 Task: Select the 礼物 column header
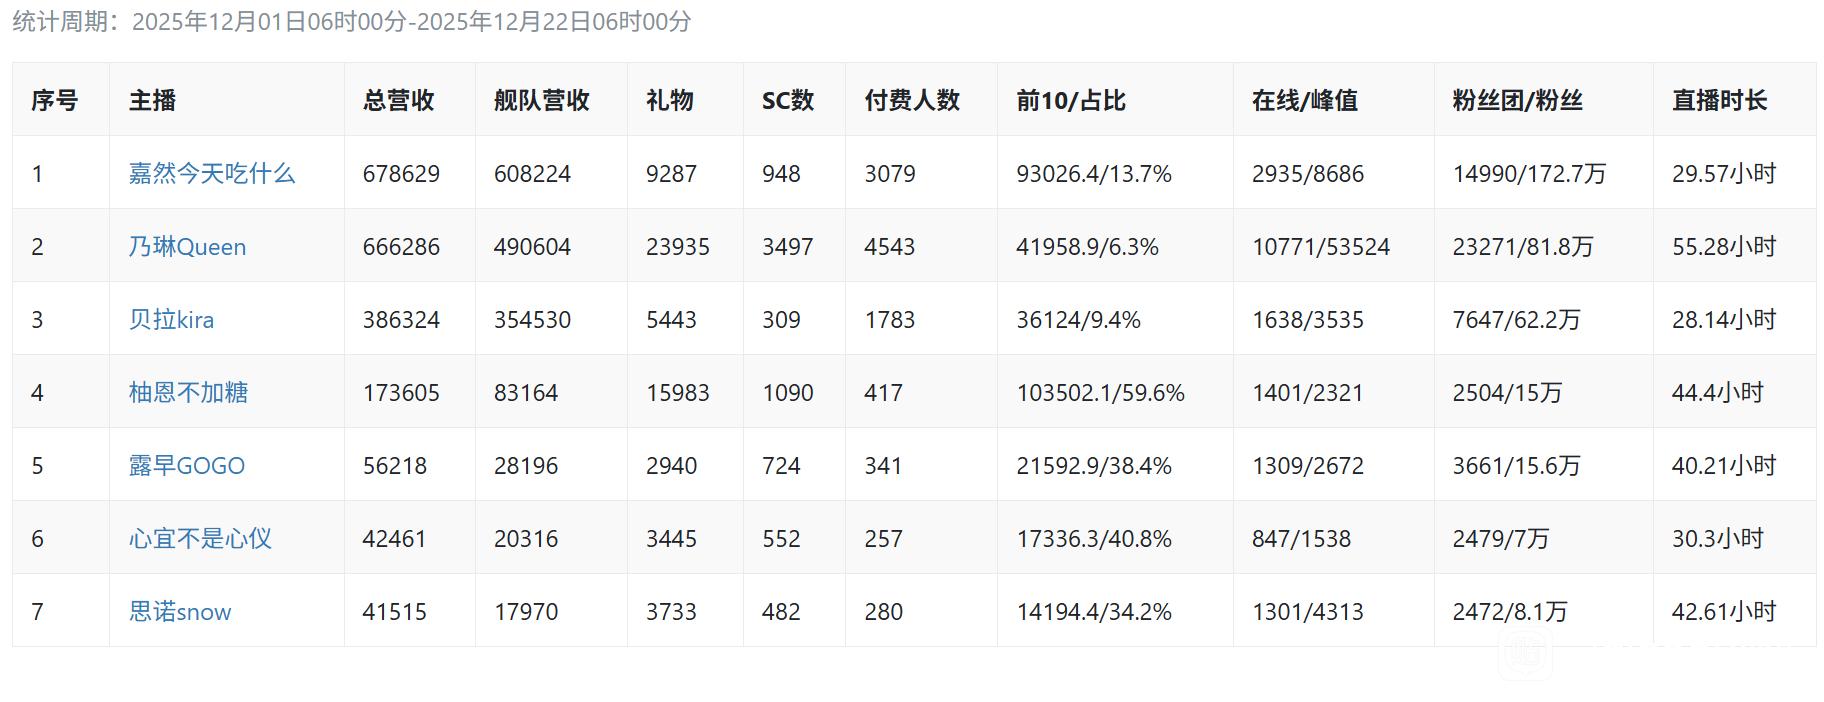[x=669, y=100]
